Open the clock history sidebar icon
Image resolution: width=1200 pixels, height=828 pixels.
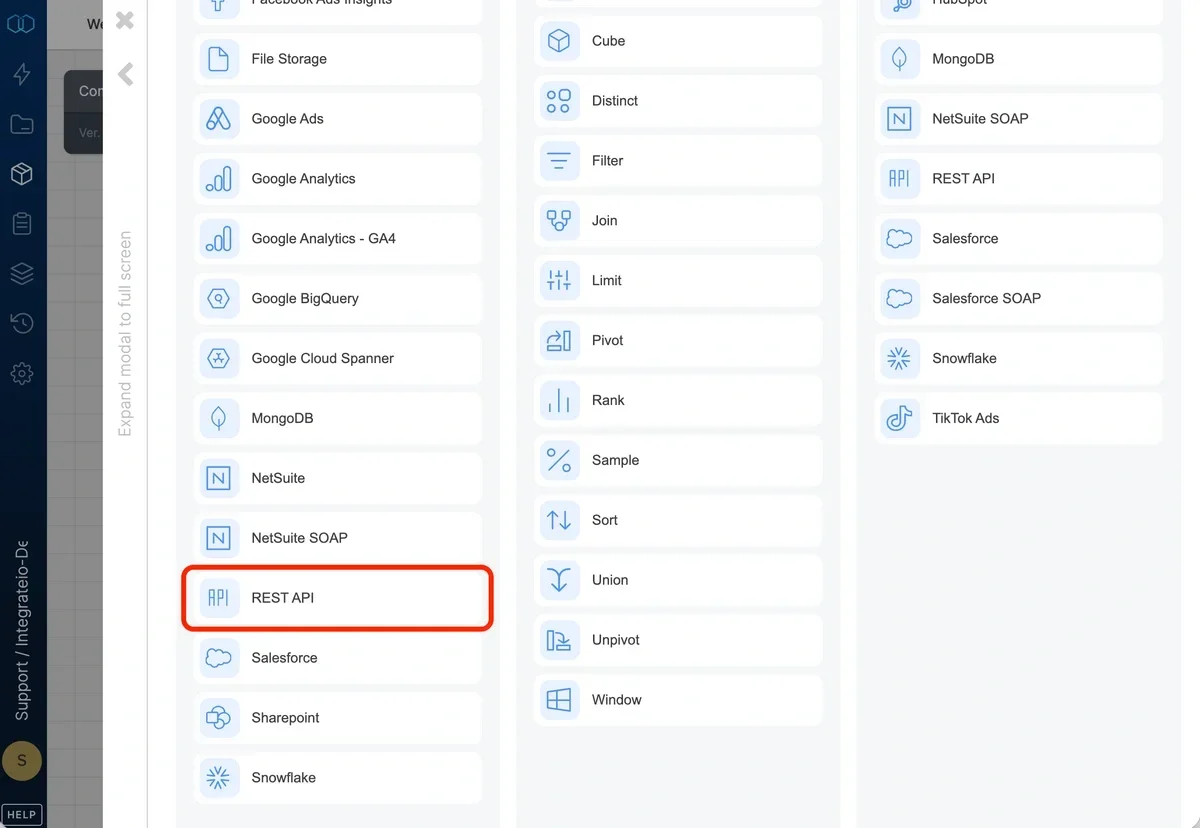[x=21, y=323]
